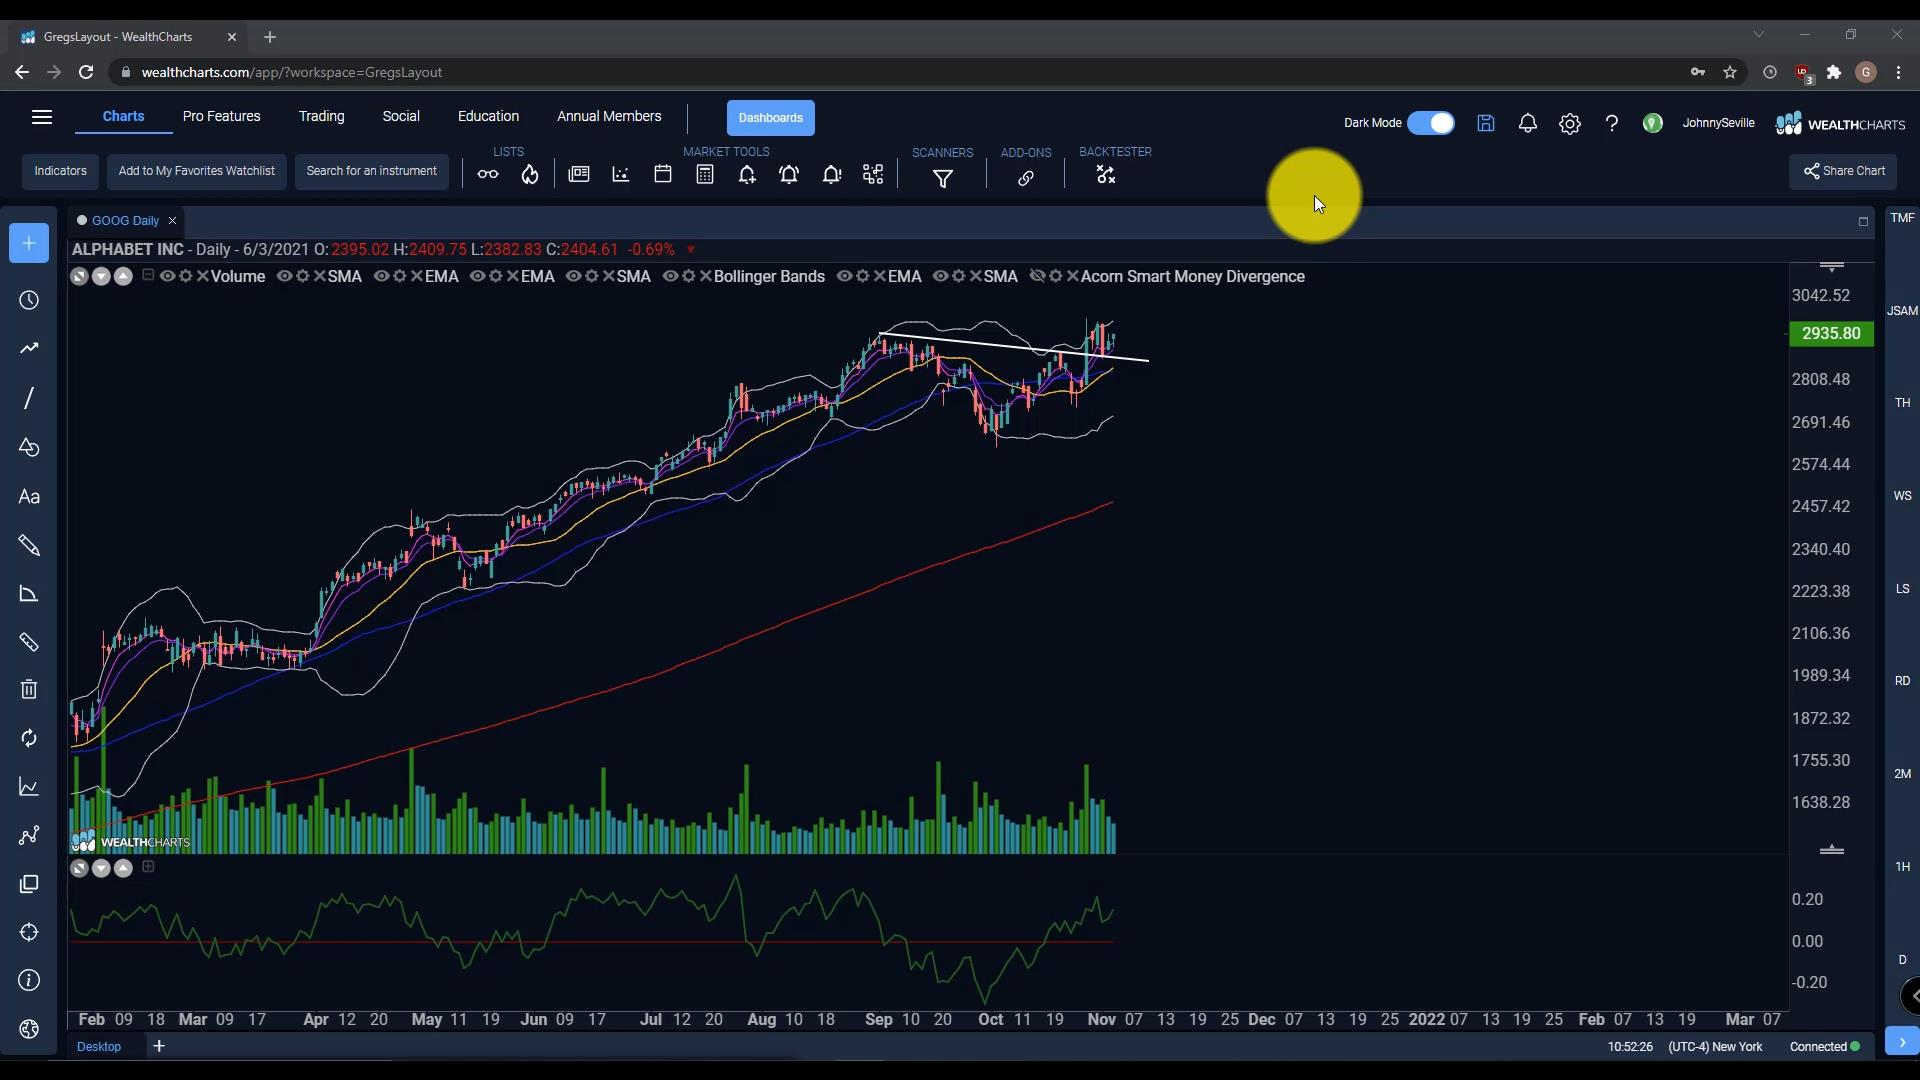Click Add to My Favorites Watchlist

197,171
